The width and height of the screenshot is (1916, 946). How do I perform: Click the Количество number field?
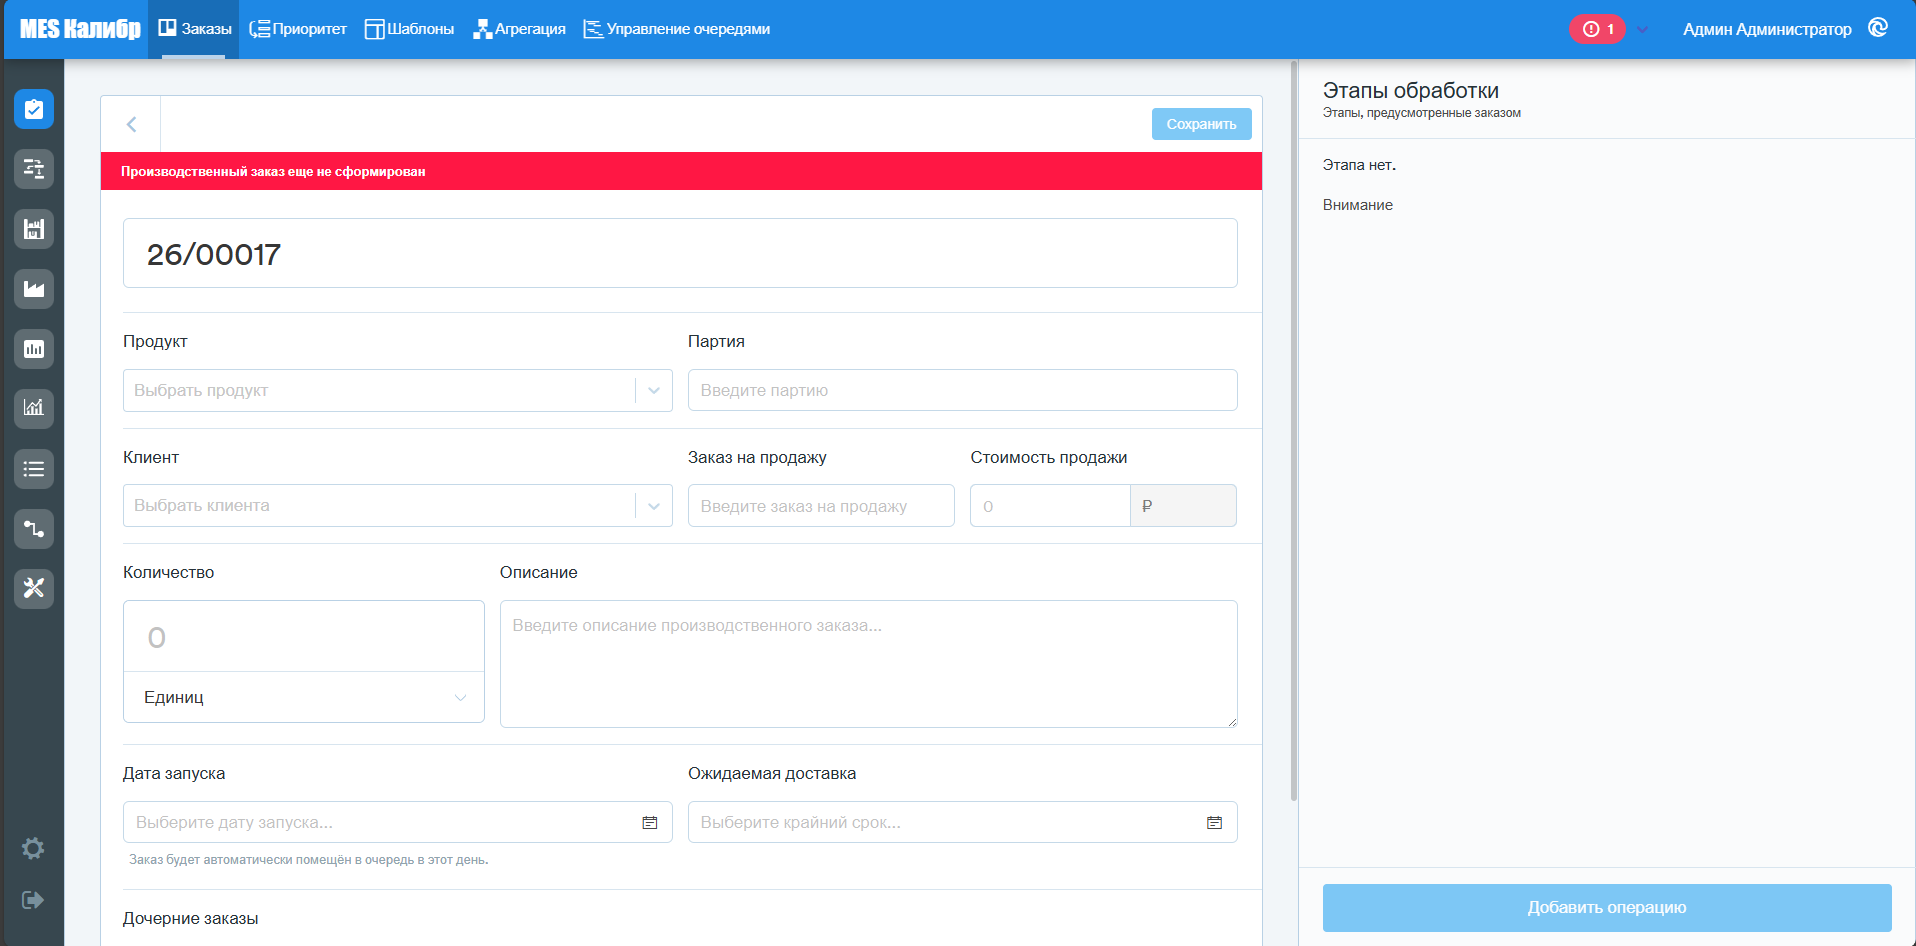tap(304, 637)
